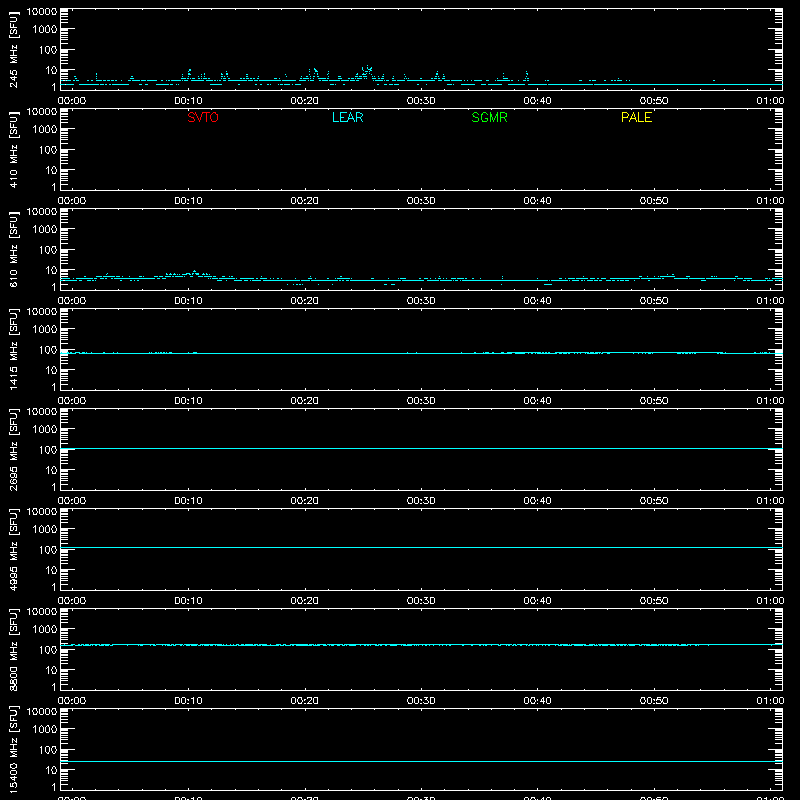This screenshot has height=800, width=800.
Task: Click the yellow PALE station label
Action: coord(636,117)
